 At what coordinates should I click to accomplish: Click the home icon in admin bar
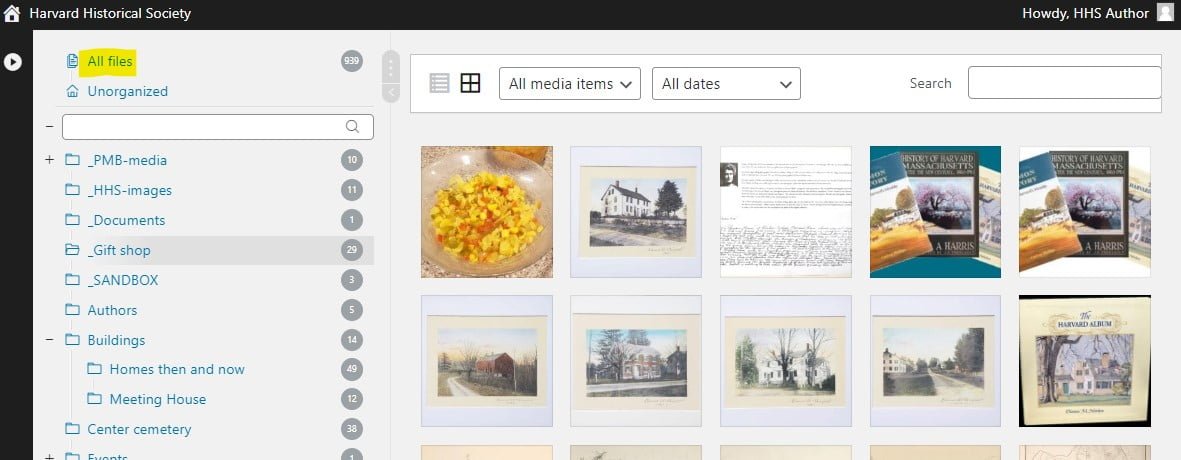pos(12,14)
